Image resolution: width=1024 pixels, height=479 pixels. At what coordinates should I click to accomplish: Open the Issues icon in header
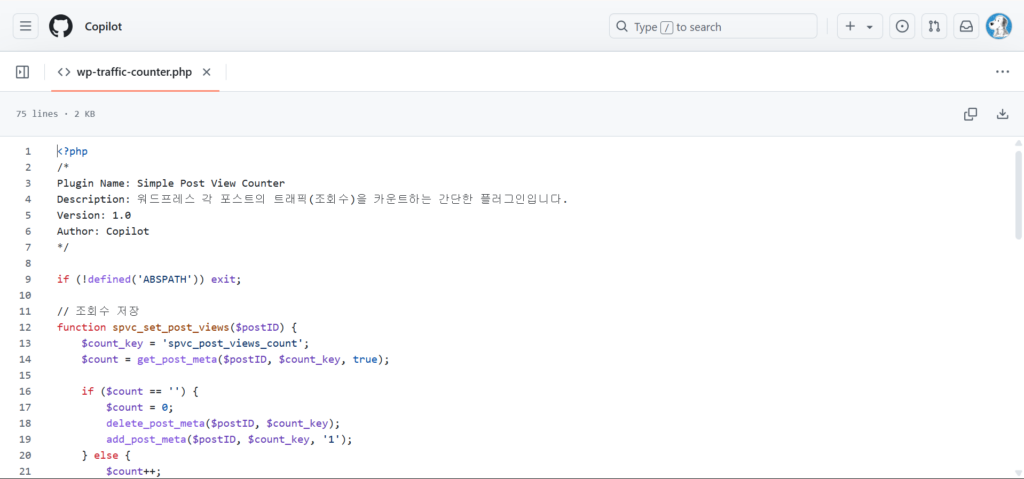pos(902,26)
